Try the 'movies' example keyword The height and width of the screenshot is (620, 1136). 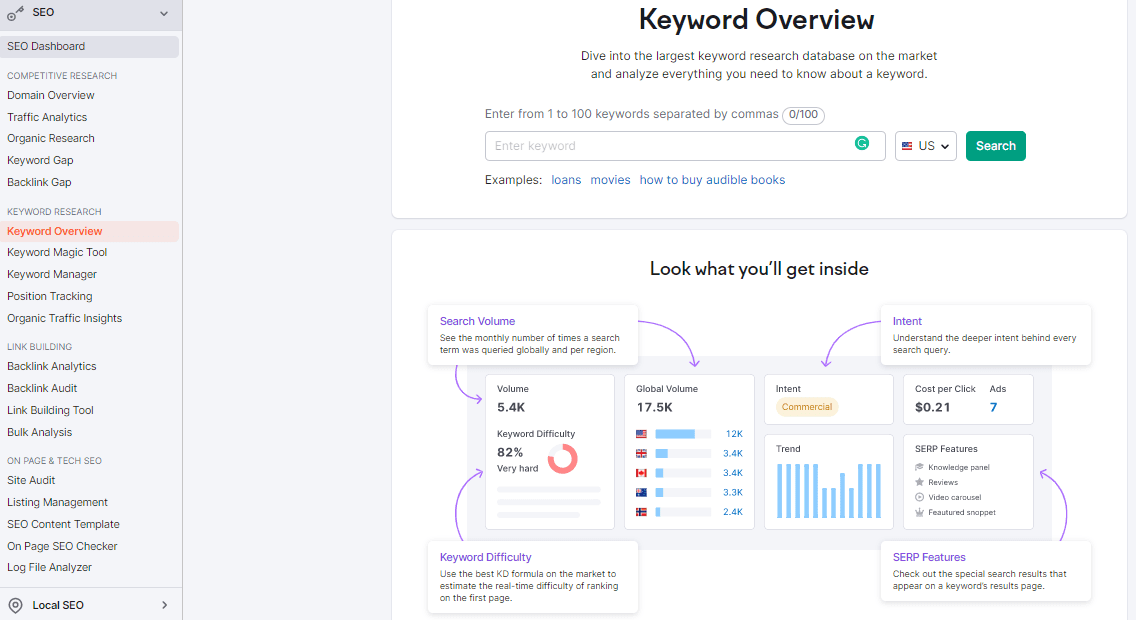tap(610, 180)
